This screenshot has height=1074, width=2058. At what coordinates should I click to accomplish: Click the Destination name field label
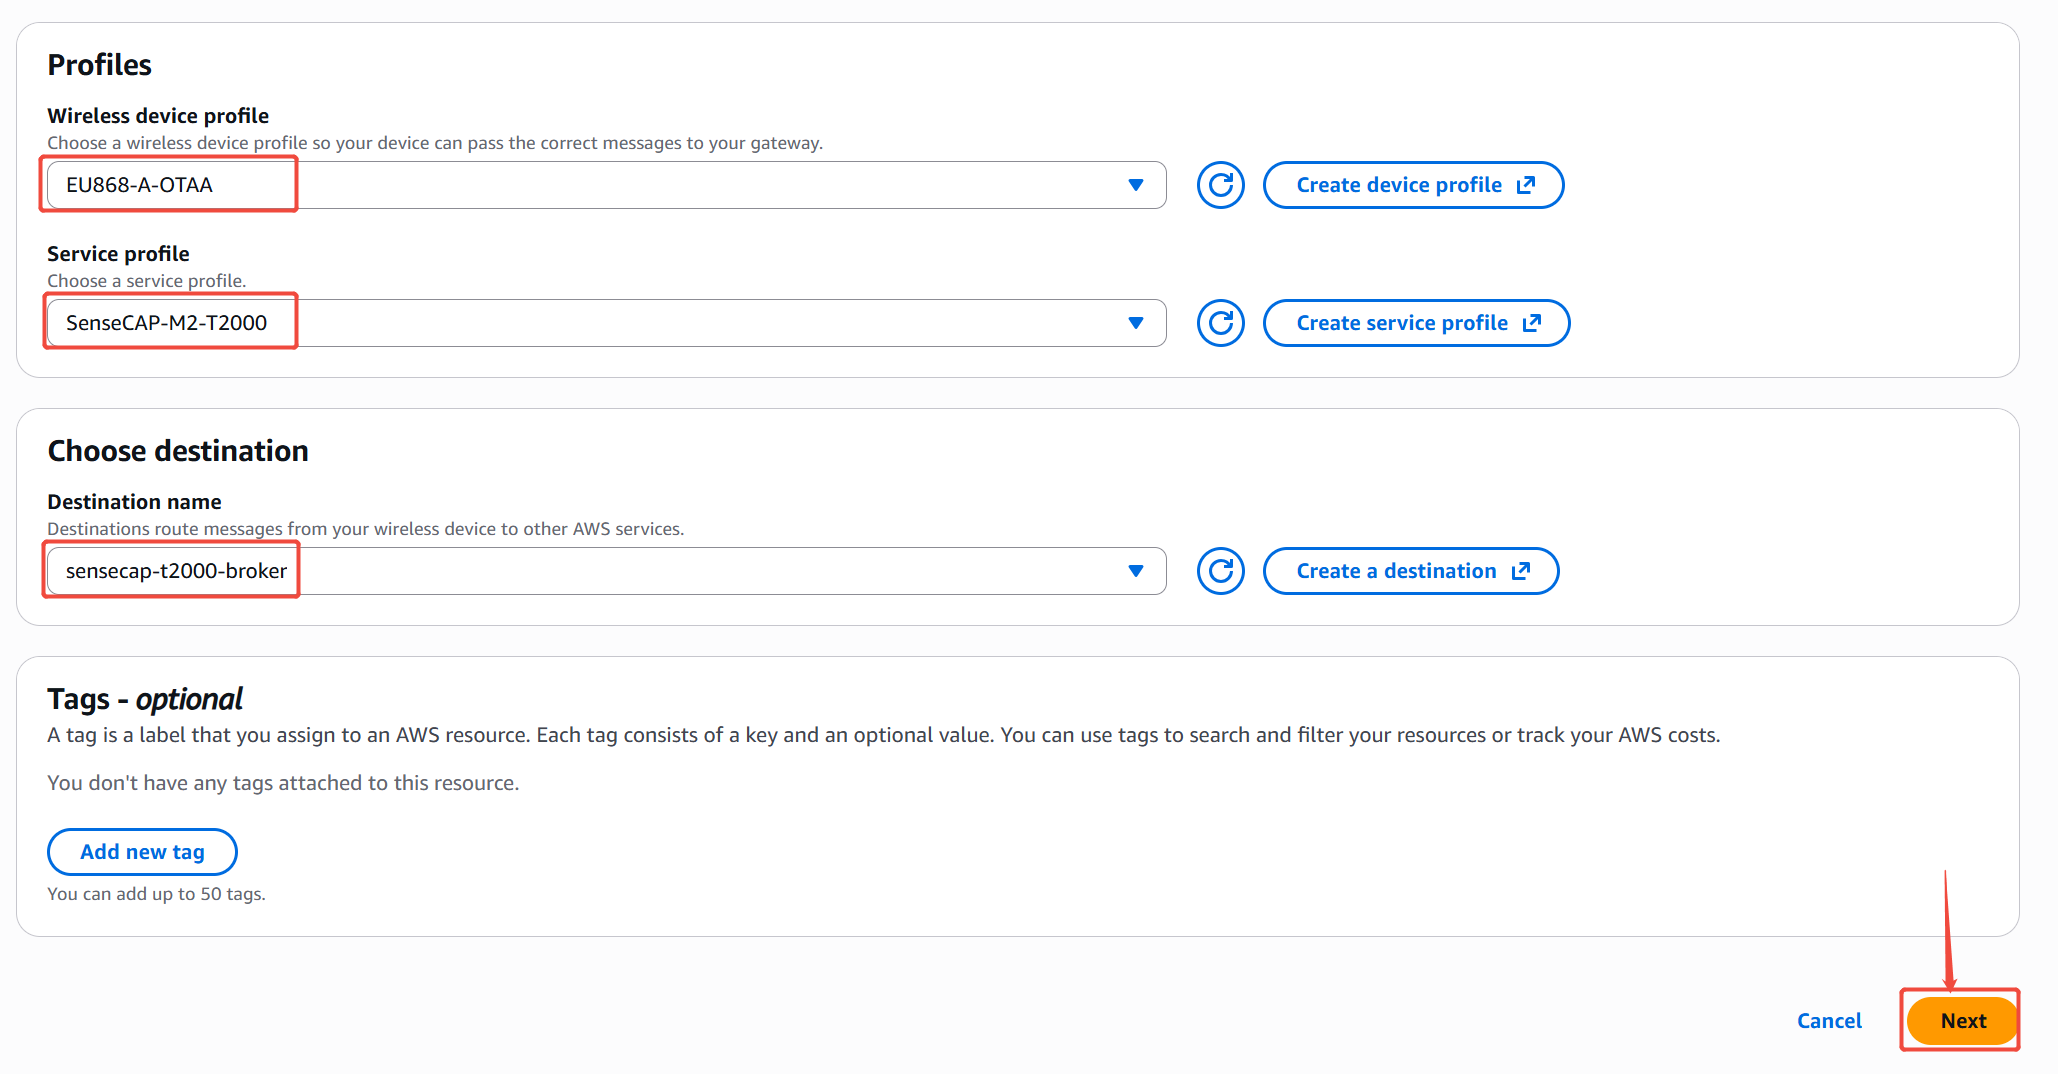click(134, 502)
